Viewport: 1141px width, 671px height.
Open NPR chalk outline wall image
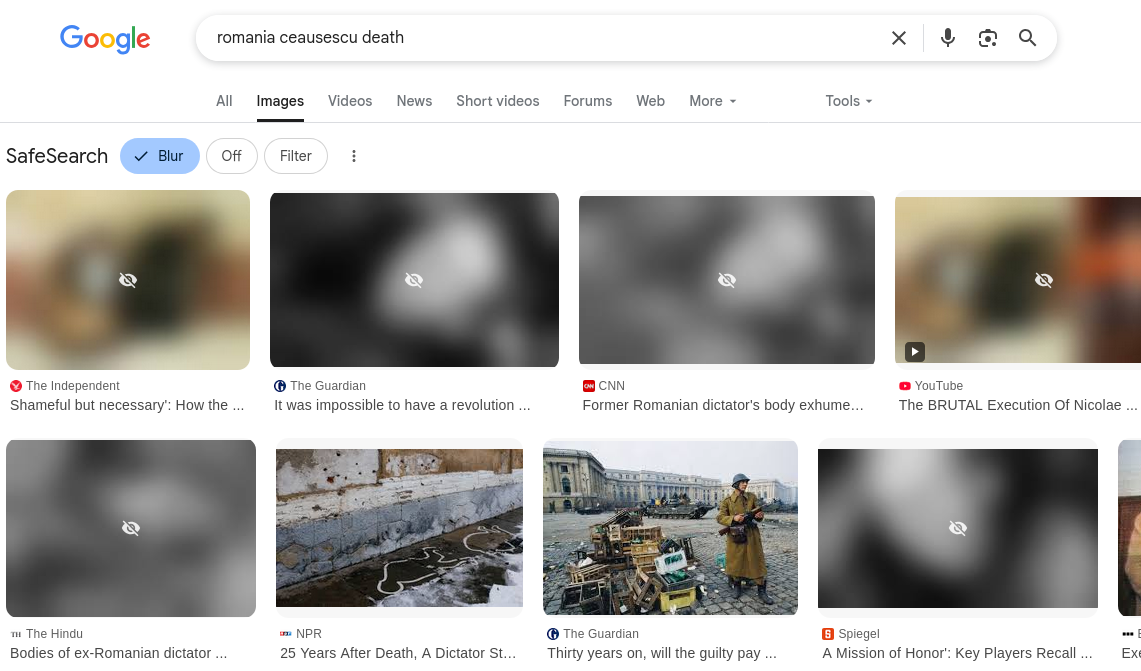399,528
